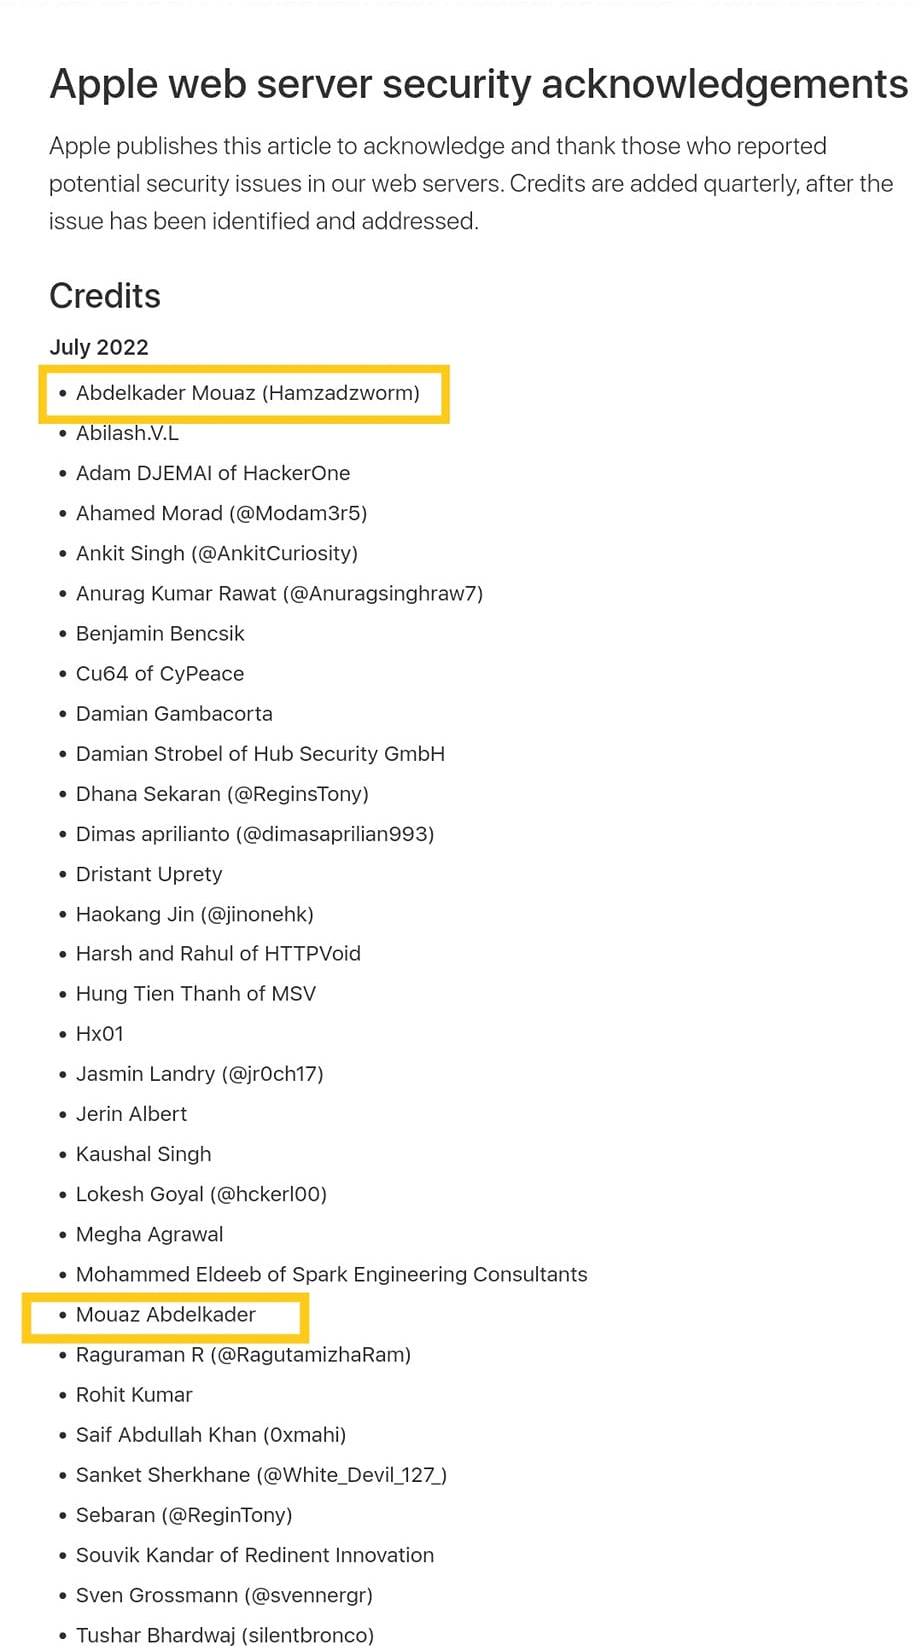The height and width of the screenshot is (1649, 922).
Task: Click 'Adam DJEMAI of HackerOne' entry
Action: (x=213, y=473)
